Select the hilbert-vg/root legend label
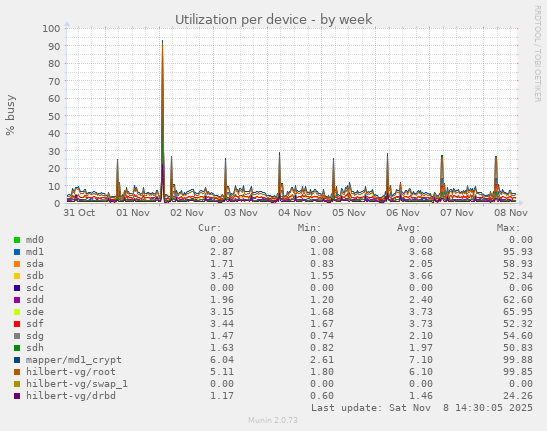 tap(71, 372)
